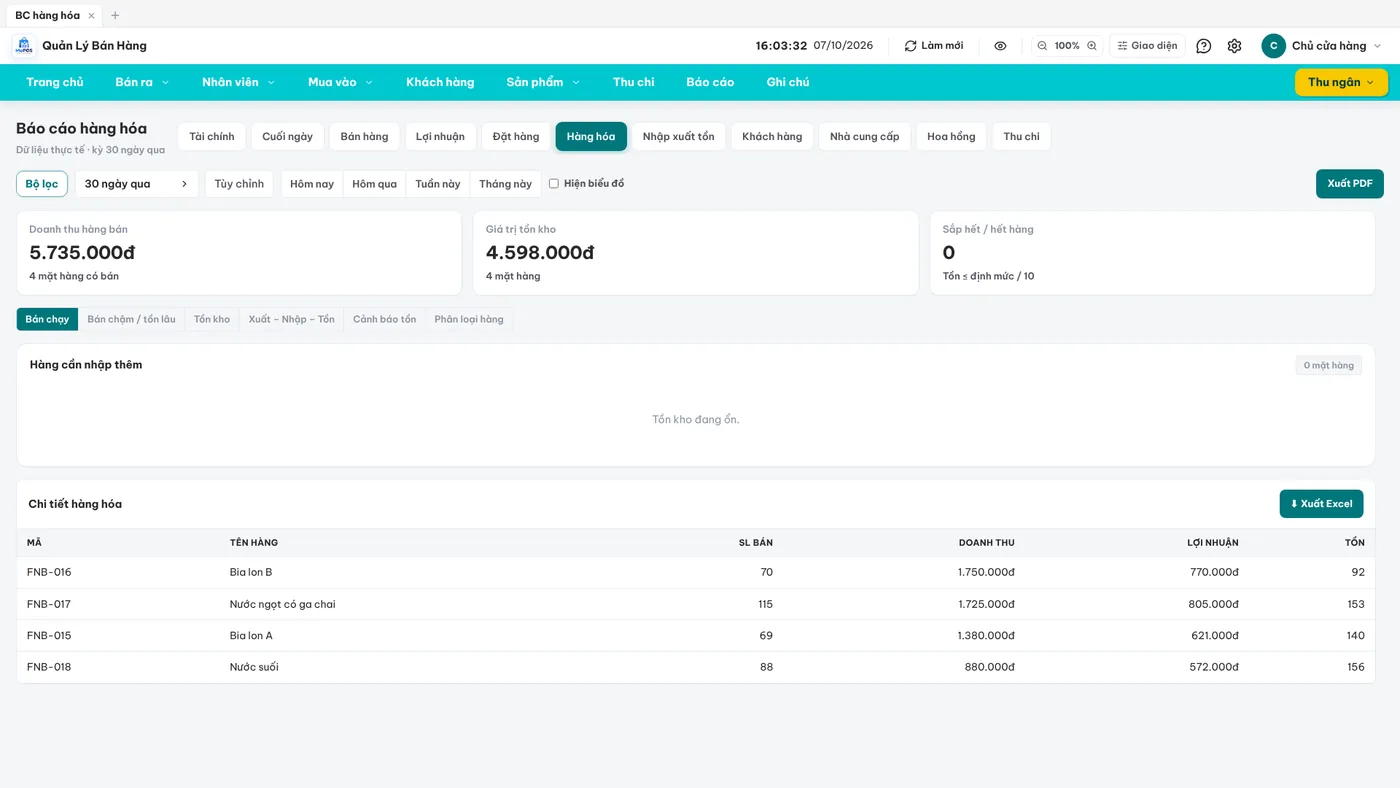
Task: Open the help question mark icon
Action: click(x=1204, y=46)
